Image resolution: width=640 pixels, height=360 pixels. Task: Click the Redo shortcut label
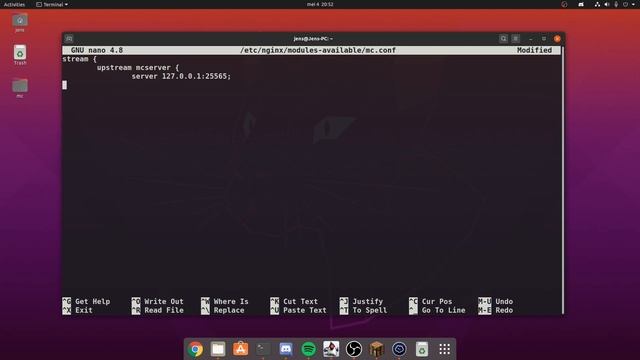tap(504, 311)
